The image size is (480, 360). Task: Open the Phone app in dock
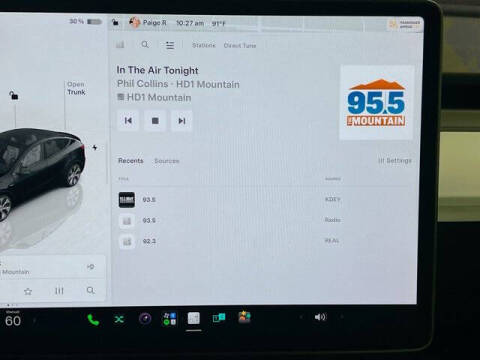[93, 320]
